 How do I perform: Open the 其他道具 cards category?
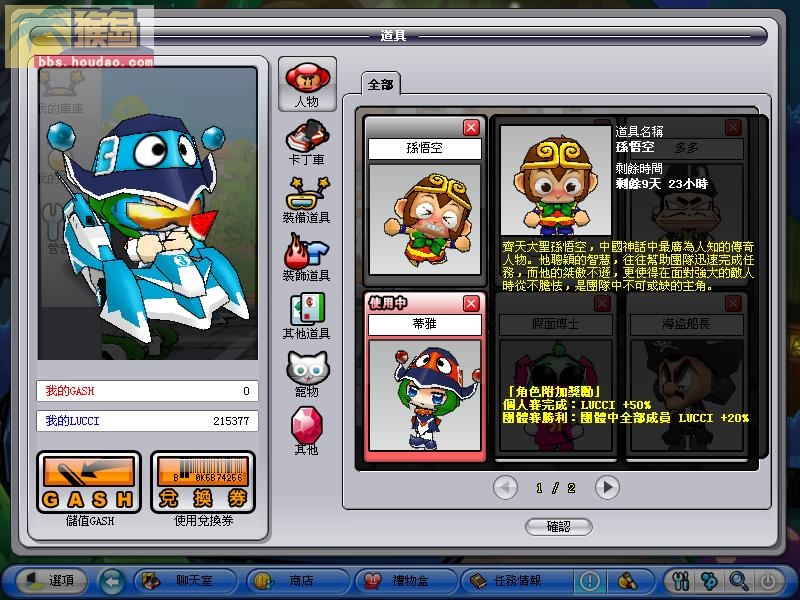point(307,316)
